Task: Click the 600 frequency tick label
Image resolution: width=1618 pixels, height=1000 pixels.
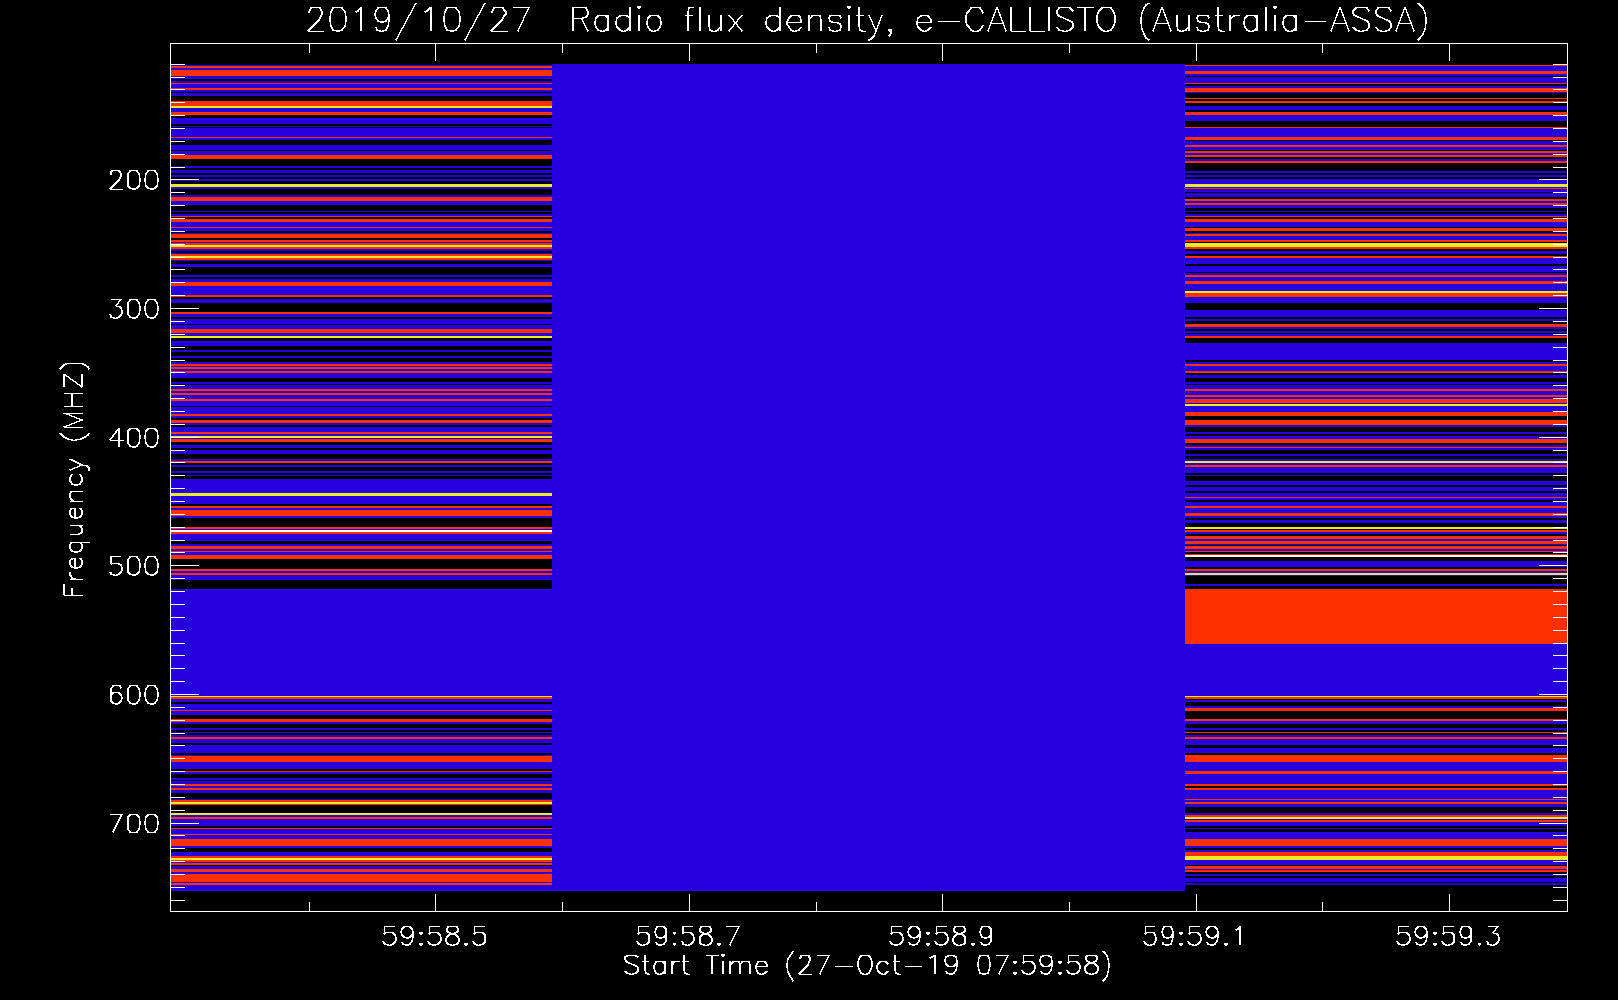Action: [x=134, y=695]
